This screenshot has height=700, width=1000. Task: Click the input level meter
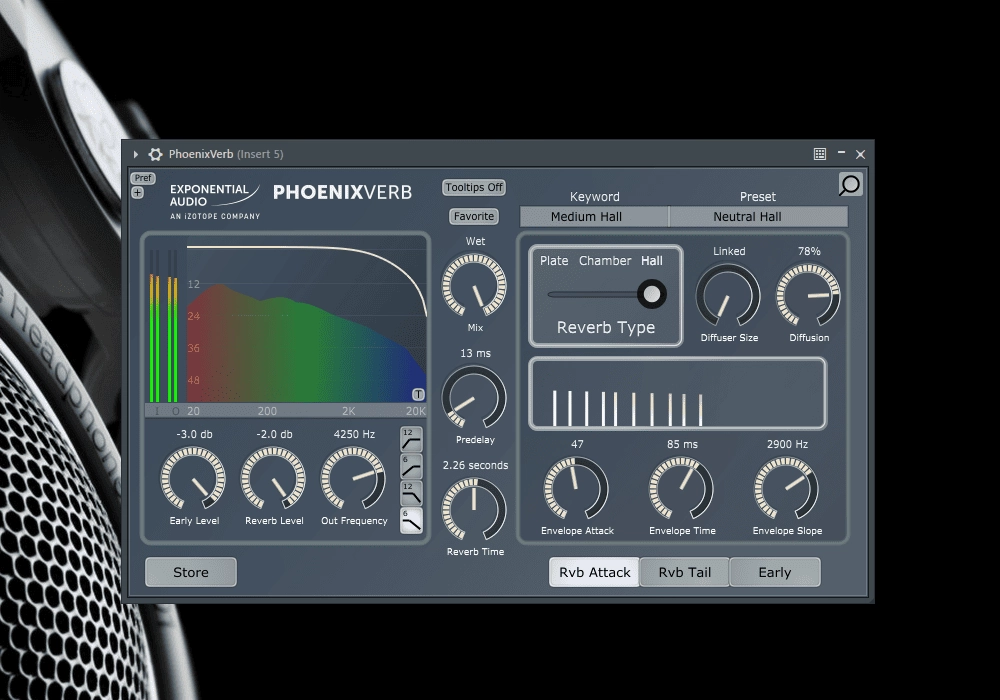pyautogui.click(x=154, y=326)
